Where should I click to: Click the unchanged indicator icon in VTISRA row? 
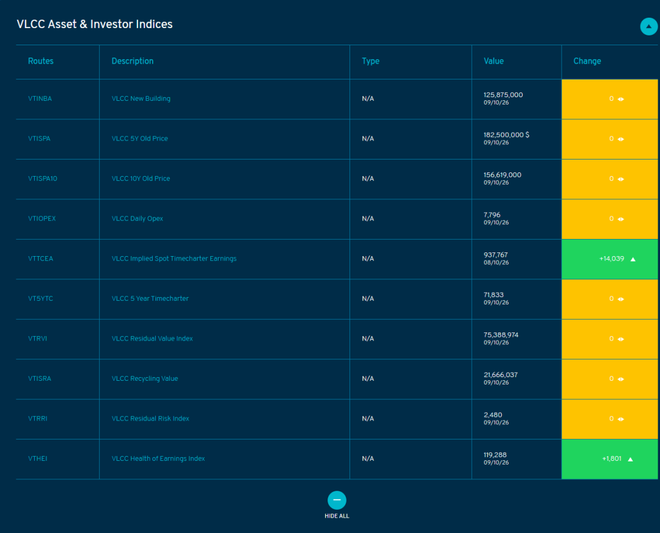pyautogui.click(x=620, y=379)
